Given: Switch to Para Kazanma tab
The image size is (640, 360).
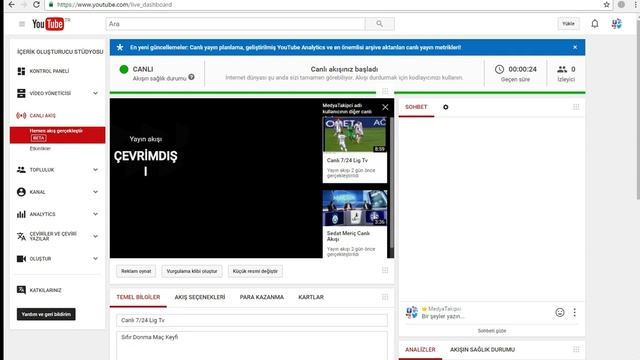Looking at the screenshot, I should coord(262,297).
